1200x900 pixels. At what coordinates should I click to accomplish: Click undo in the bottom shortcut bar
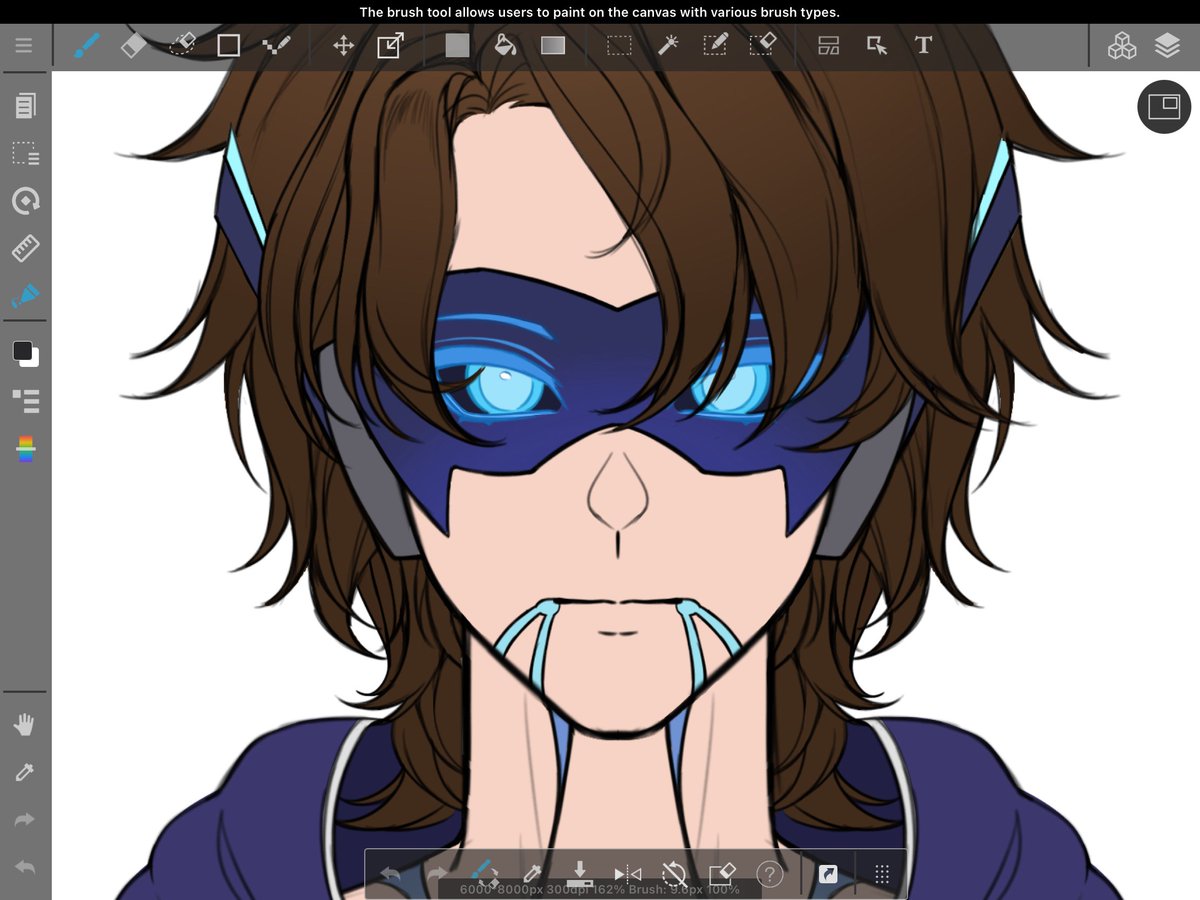point(390,874)
